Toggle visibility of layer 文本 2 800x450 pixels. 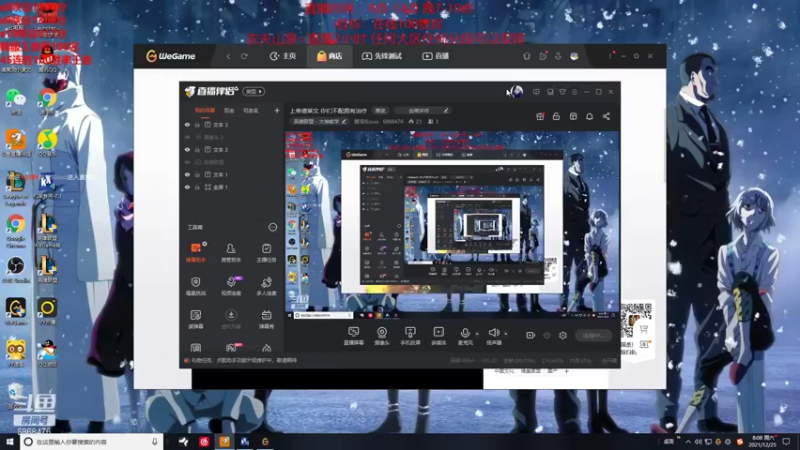point(187,149)
